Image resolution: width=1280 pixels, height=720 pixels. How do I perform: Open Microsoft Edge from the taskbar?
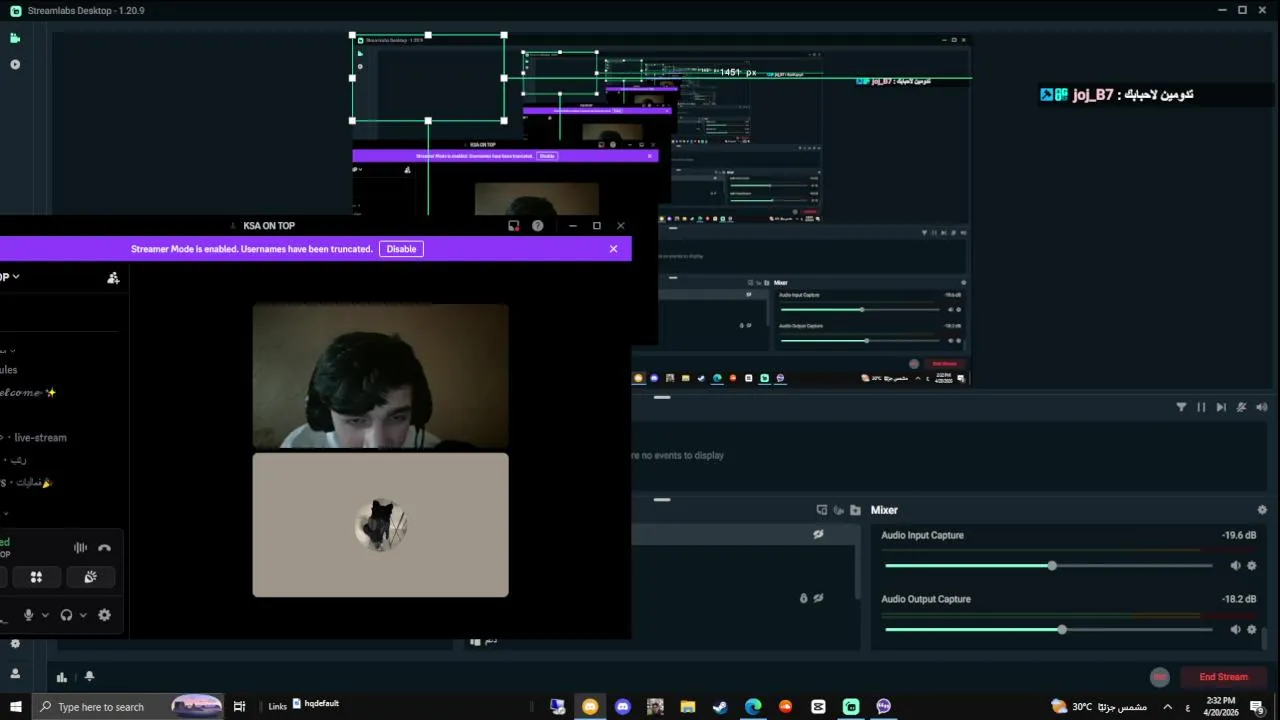[x=753, y=707]
